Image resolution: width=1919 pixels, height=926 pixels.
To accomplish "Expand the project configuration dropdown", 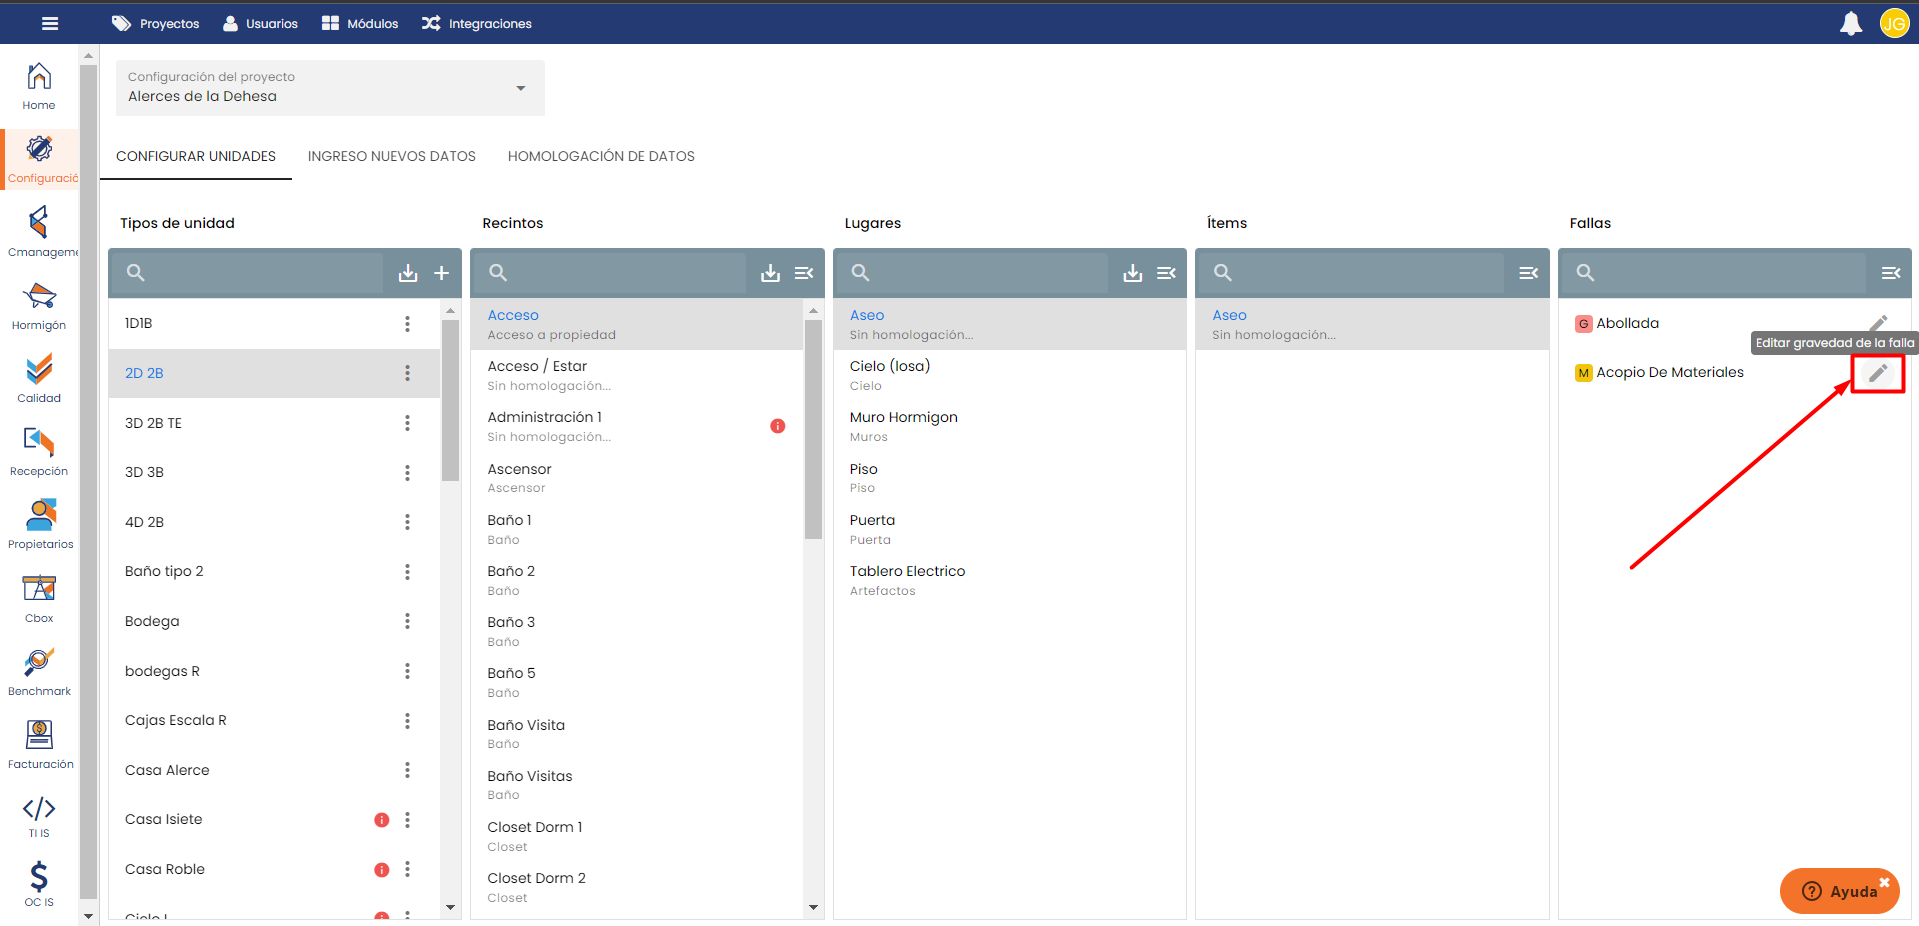I will [x=520, y=88].
